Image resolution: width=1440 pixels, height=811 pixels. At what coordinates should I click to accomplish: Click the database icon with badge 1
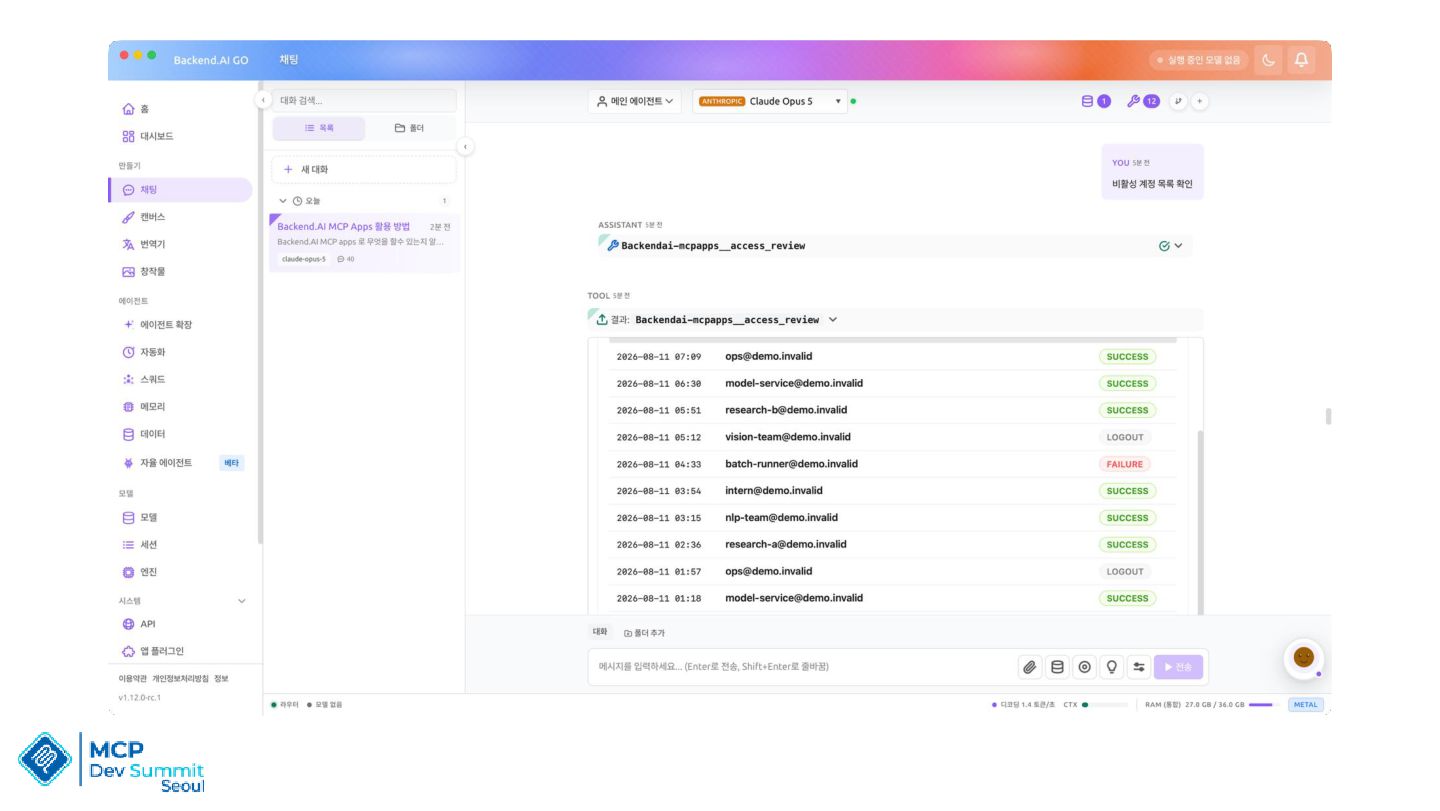[1096, 101]
